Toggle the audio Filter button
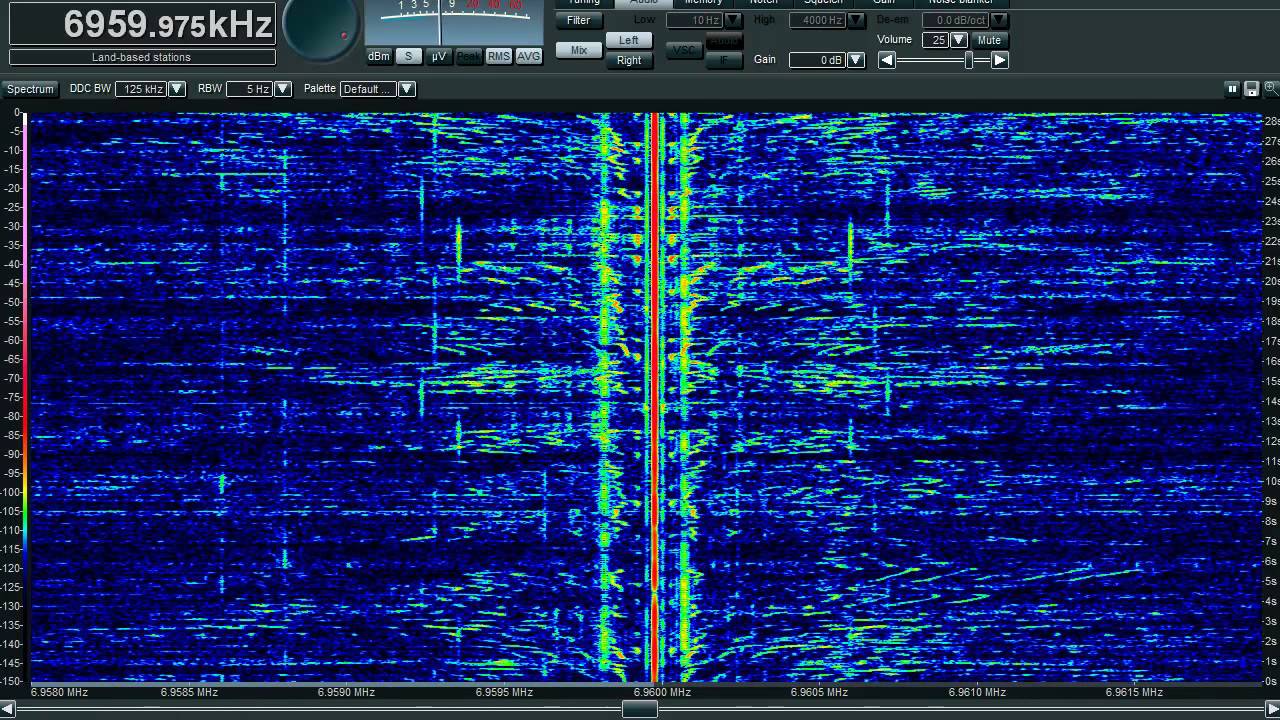The image size is (1280, 720). (x=578, y=20)
